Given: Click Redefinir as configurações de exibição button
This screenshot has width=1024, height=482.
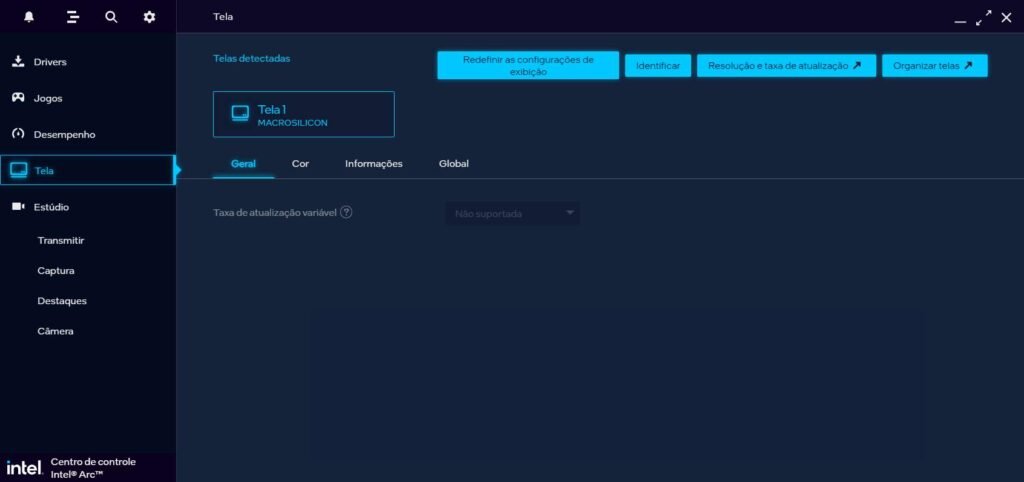Looking at the screenshot, I should pos(527,65).
